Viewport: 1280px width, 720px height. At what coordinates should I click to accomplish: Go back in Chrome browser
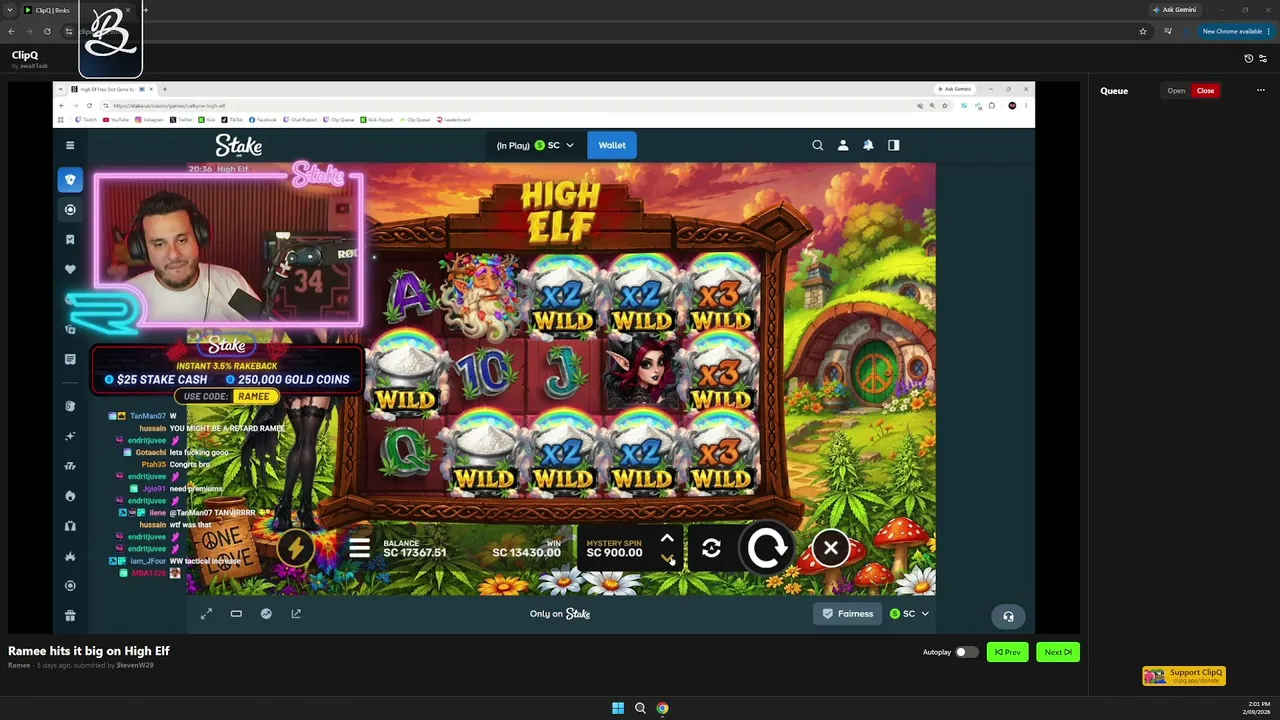pos(11,31)
